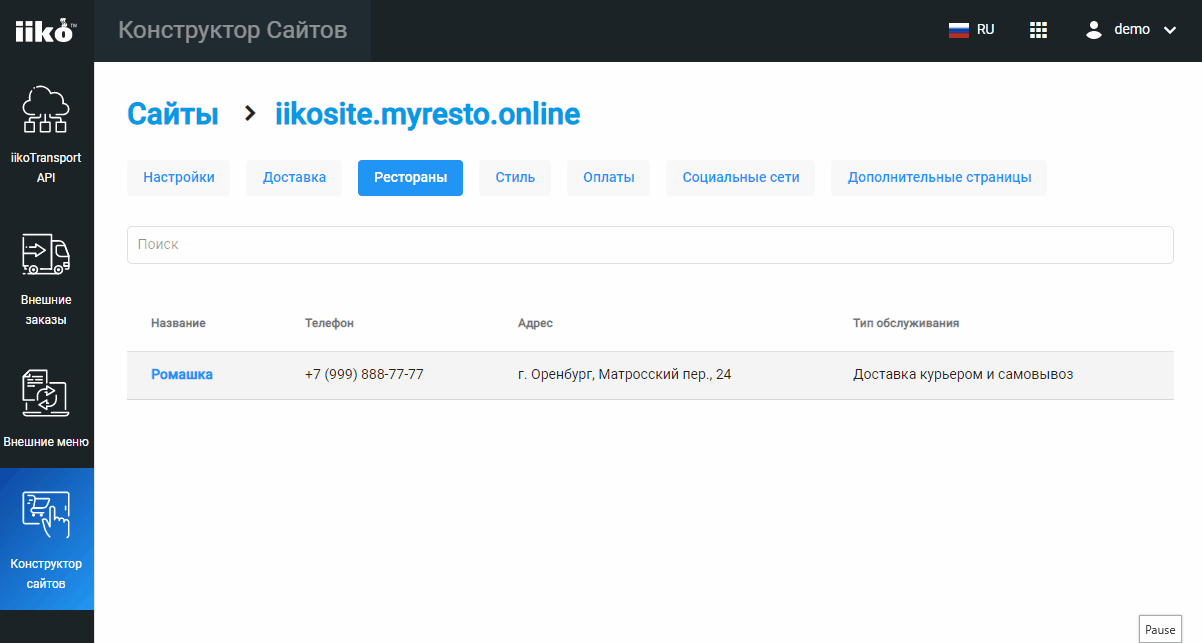The height and width of the screenshot is (643, 1202).
Task: Open the Стиль tab
Action: pos(515,178)
